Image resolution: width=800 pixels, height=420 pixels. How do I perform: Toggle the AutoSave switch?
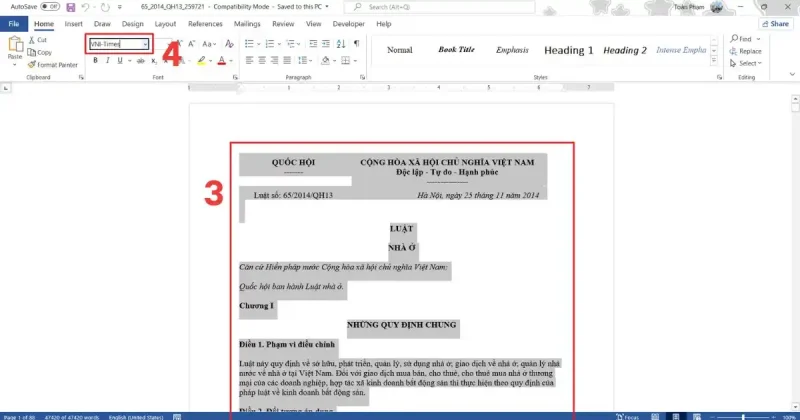(x=50, y=7)
